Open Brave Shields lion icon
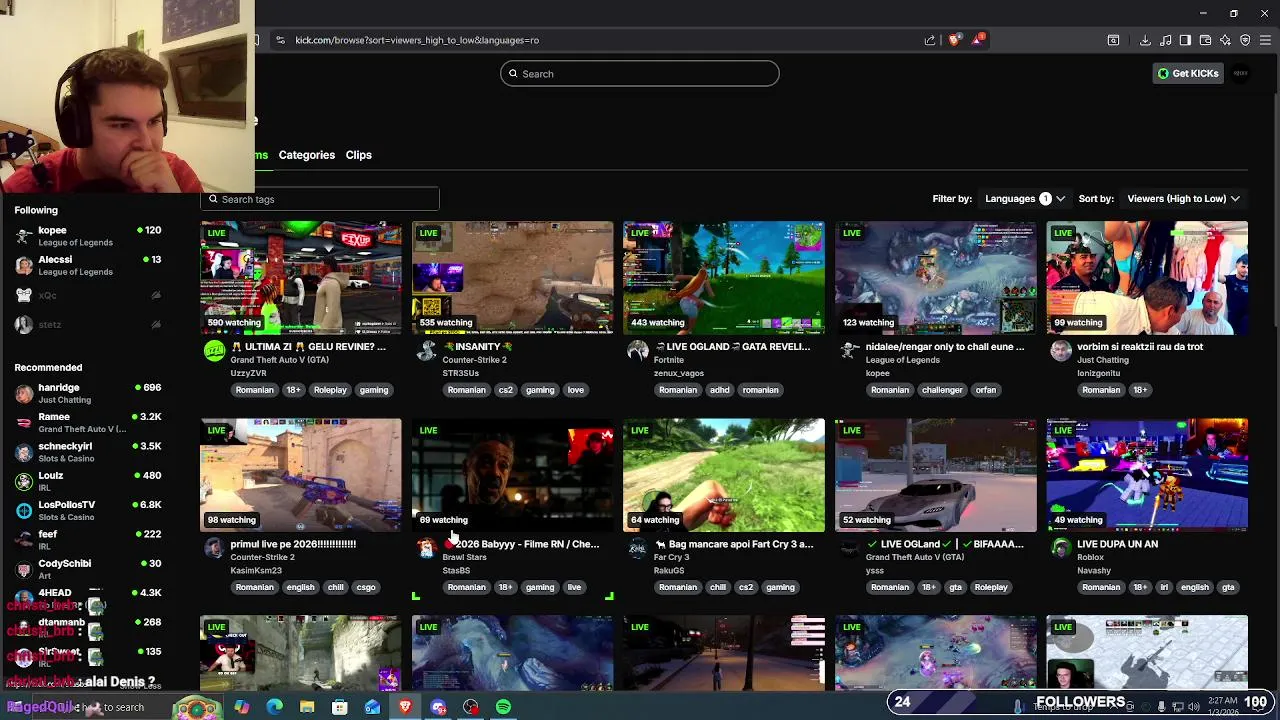 pos(955,40)
